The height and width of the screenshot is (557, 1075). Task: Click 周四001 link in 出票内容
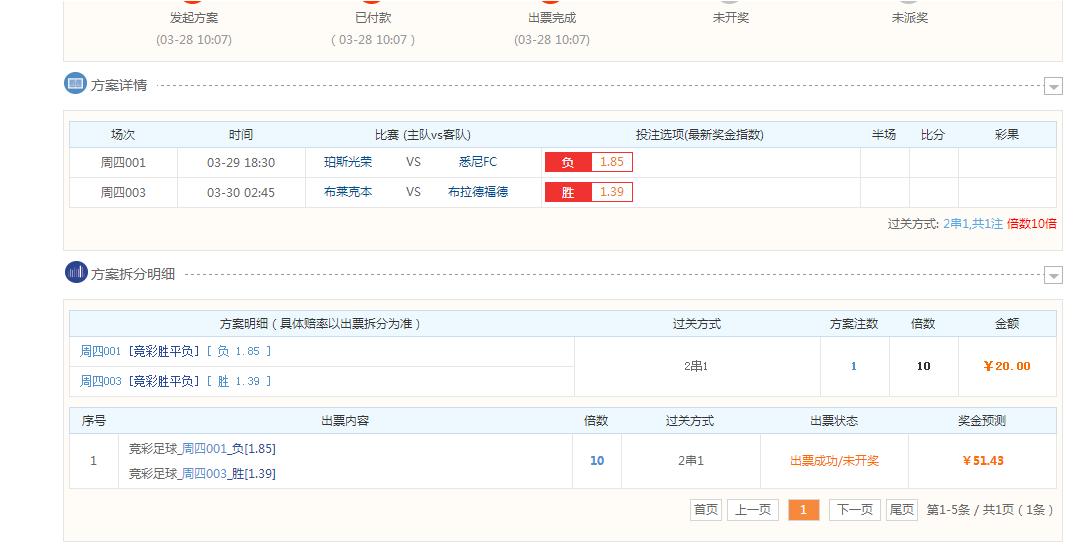tap(204, 449)
